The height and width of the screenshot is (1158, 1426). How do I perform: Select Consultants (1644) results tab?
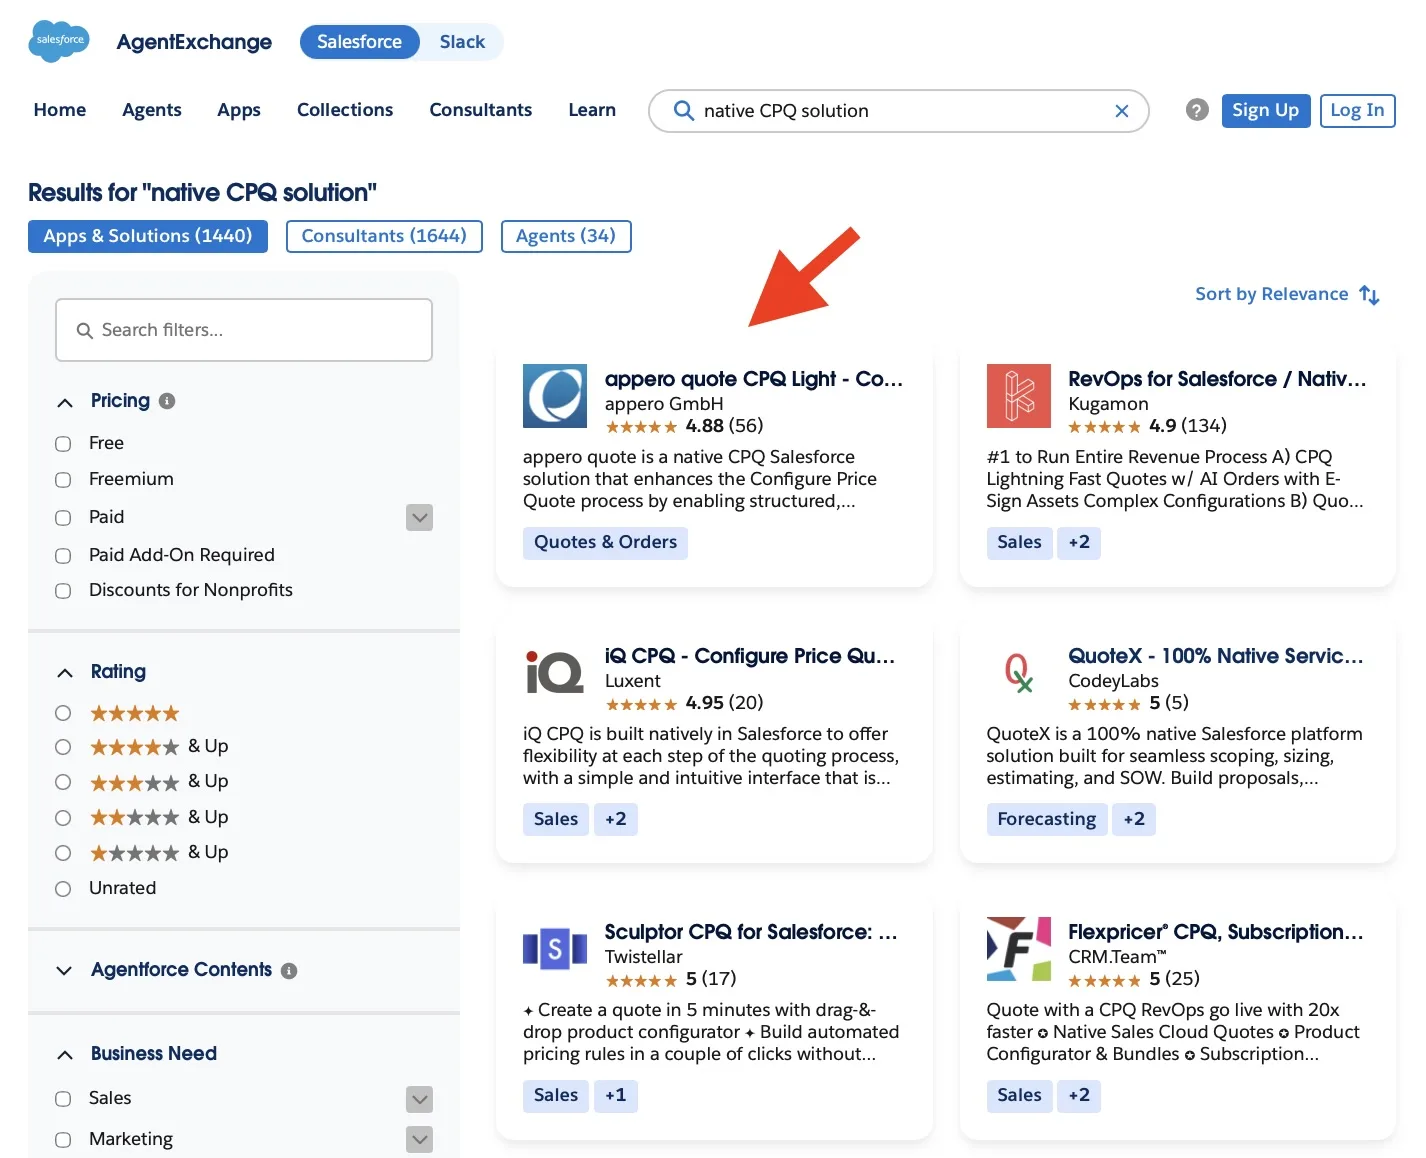(x=384, y=236)
